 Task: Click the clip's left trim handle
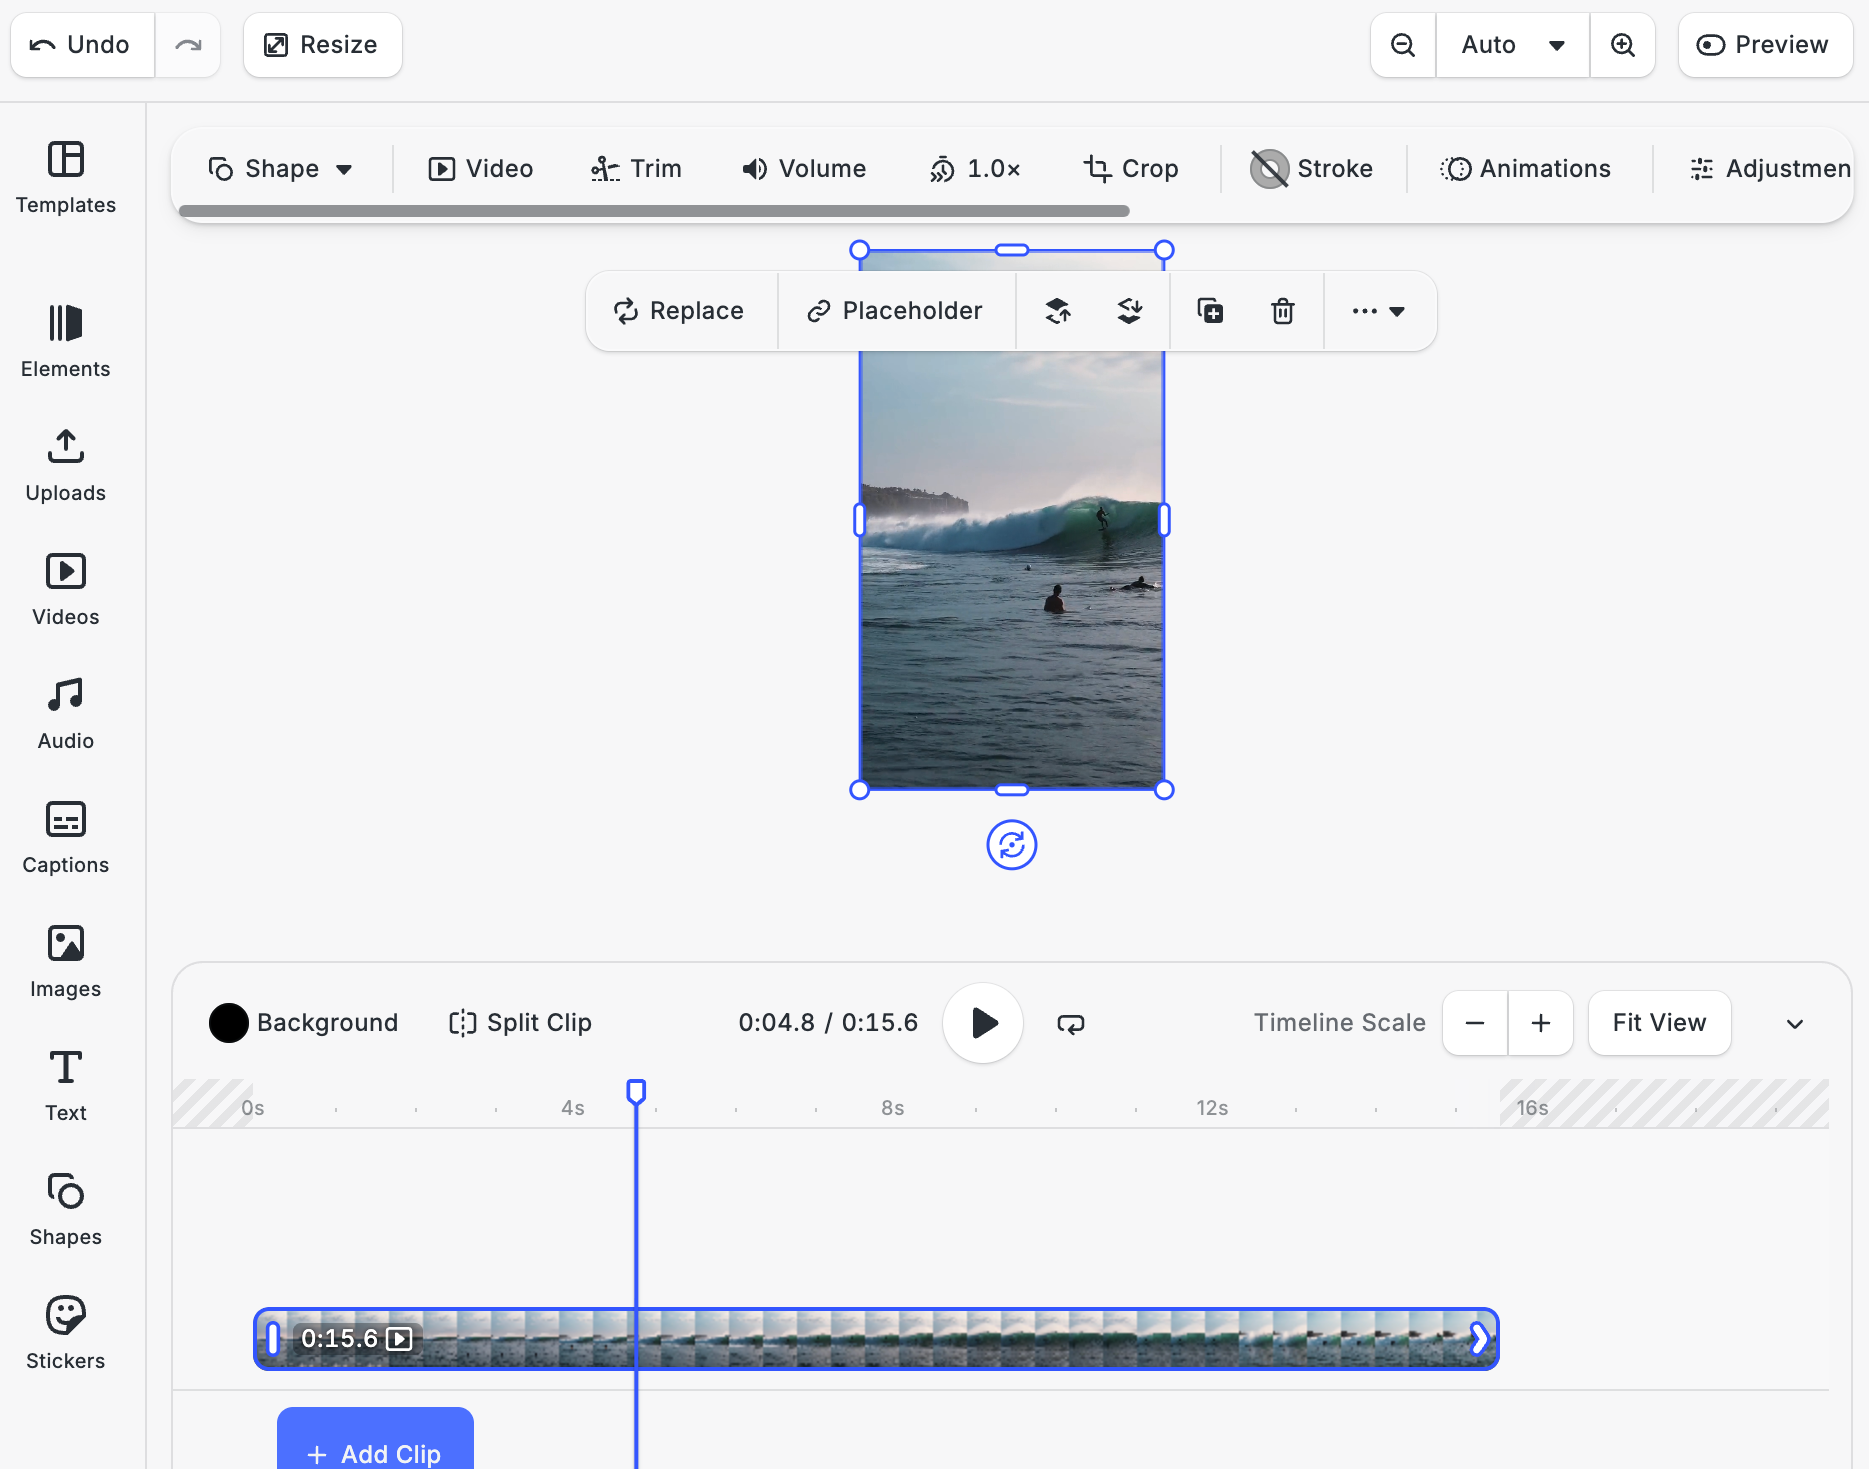(273, 1339)
